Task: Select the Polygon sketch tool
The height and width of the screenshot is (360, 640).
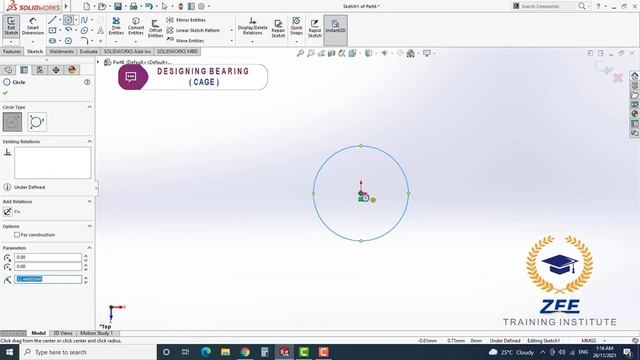Action: 68,41
